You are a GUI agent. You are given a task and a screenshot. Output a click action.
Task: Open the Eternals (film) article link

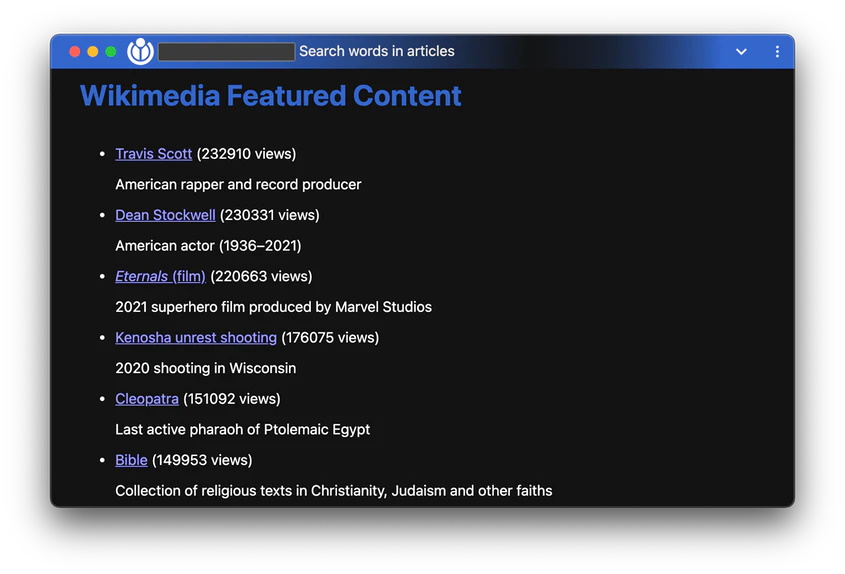click(161, 276)
